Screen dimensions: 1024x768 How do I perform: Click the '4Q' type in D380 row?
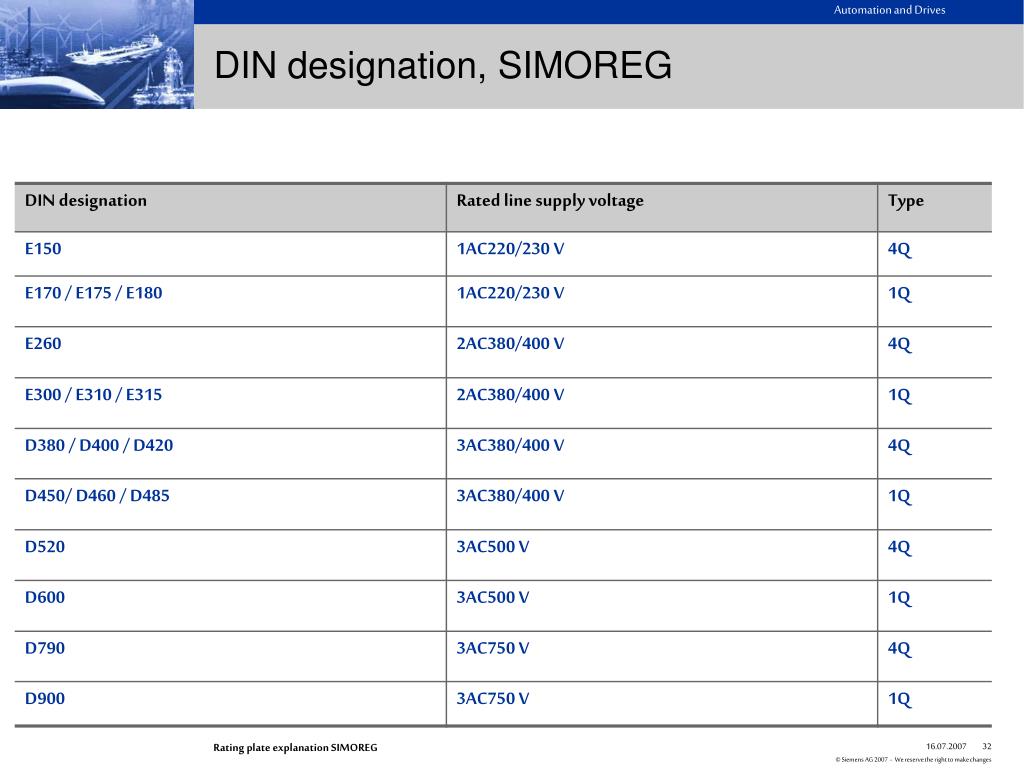(x=899, y=446)
